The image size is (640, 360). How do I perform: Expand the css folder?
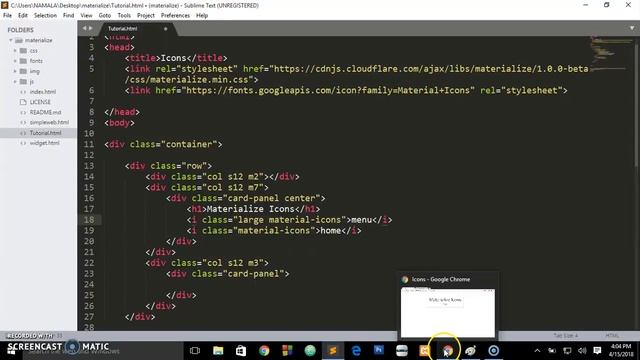click(x=15, y=51)
